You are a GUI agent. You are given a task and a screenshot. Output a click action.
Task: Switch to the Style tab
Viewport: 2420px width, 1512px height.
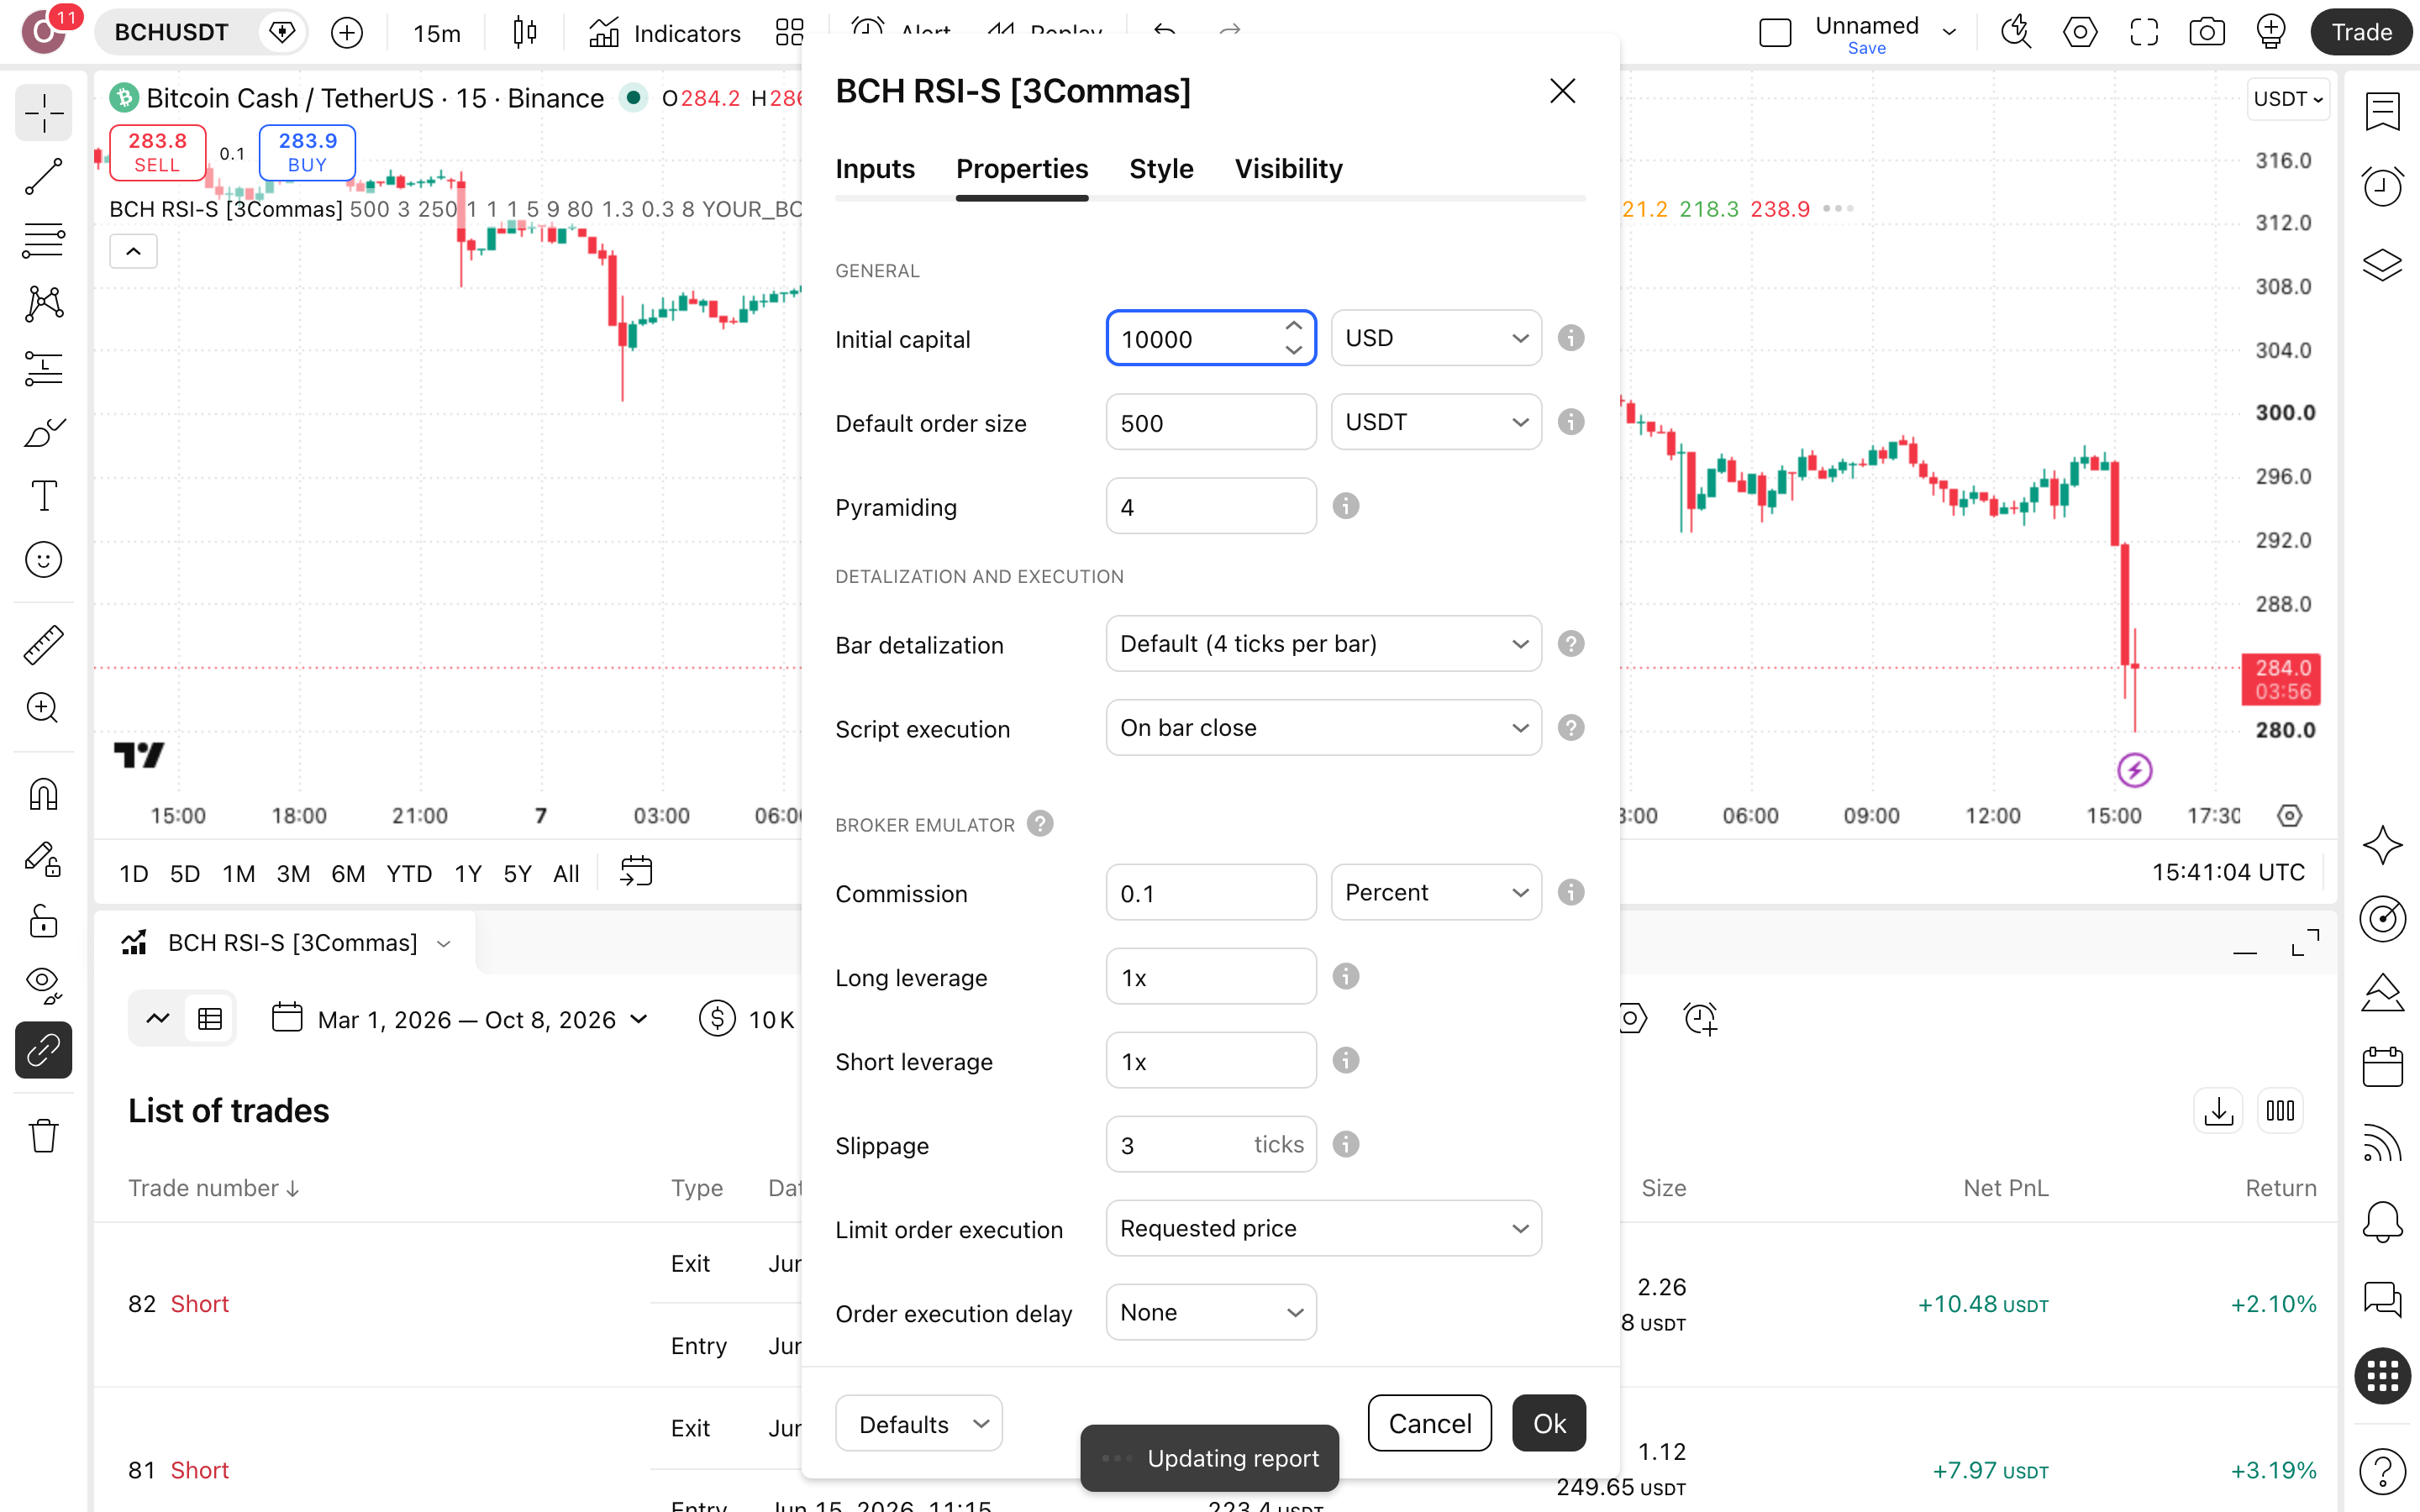[1161, 168]
